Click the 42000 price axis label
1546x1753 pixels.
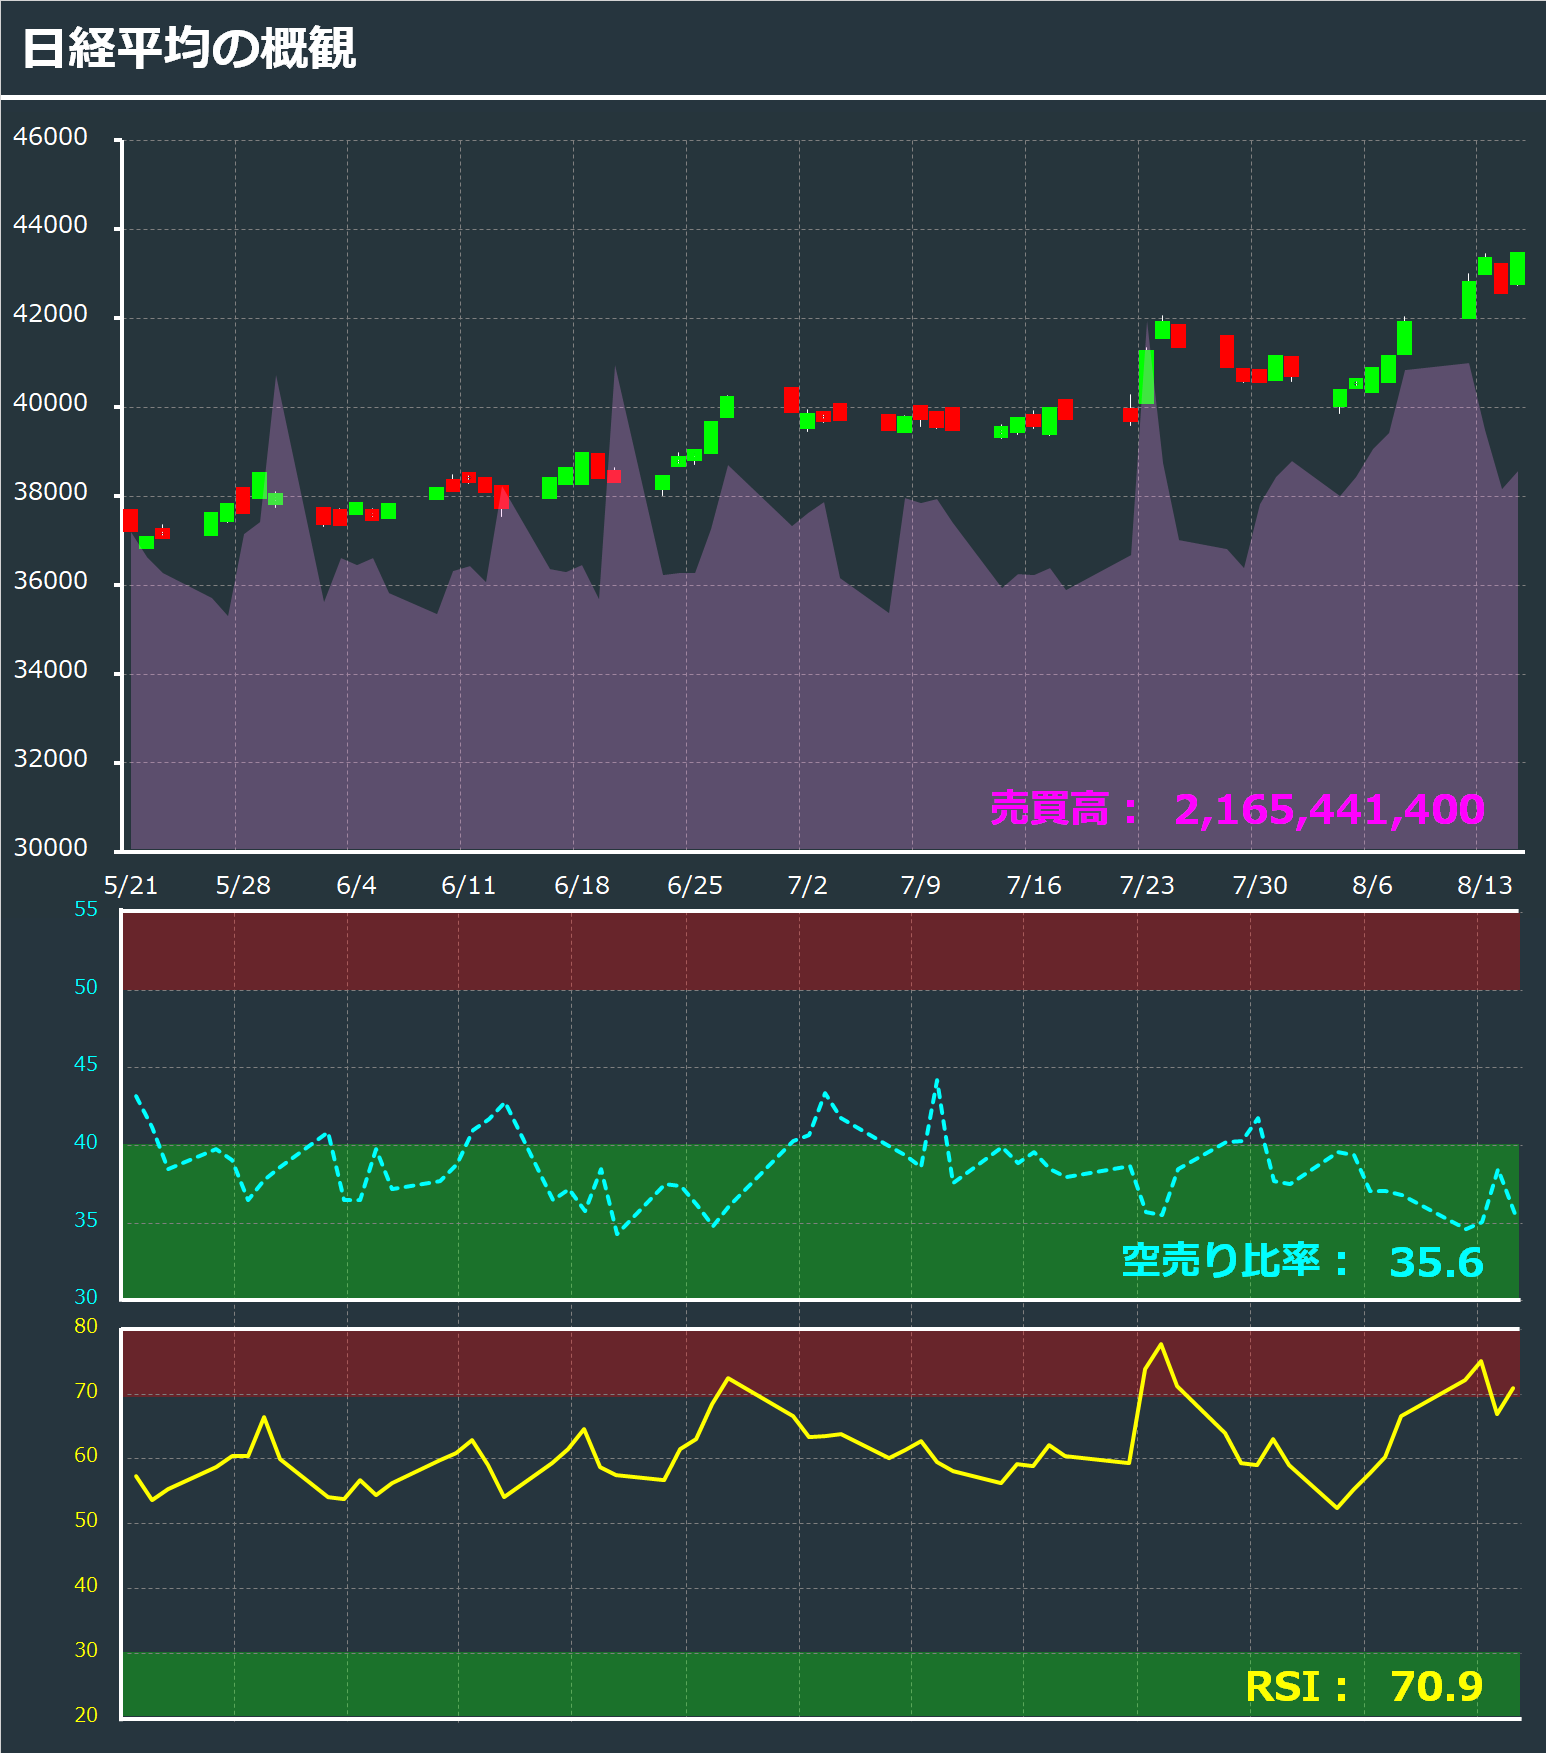click(50, 314)
